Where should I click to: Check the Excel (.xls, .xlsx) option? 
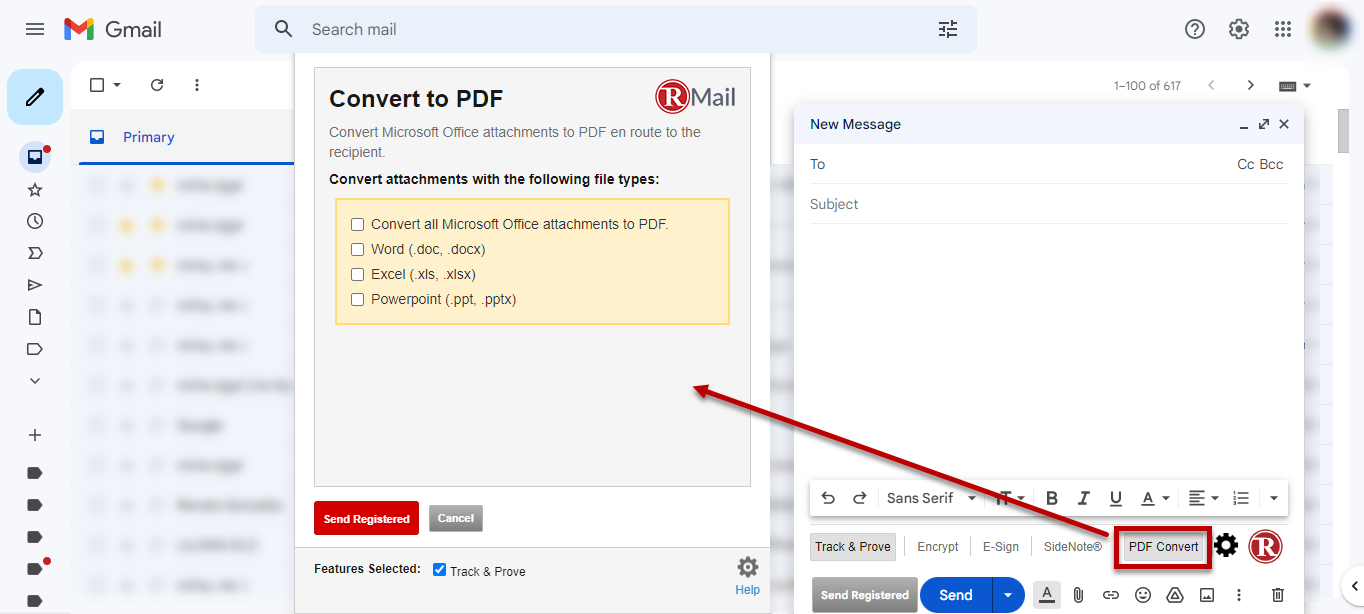pyautogui.click(x=357, y=274)
